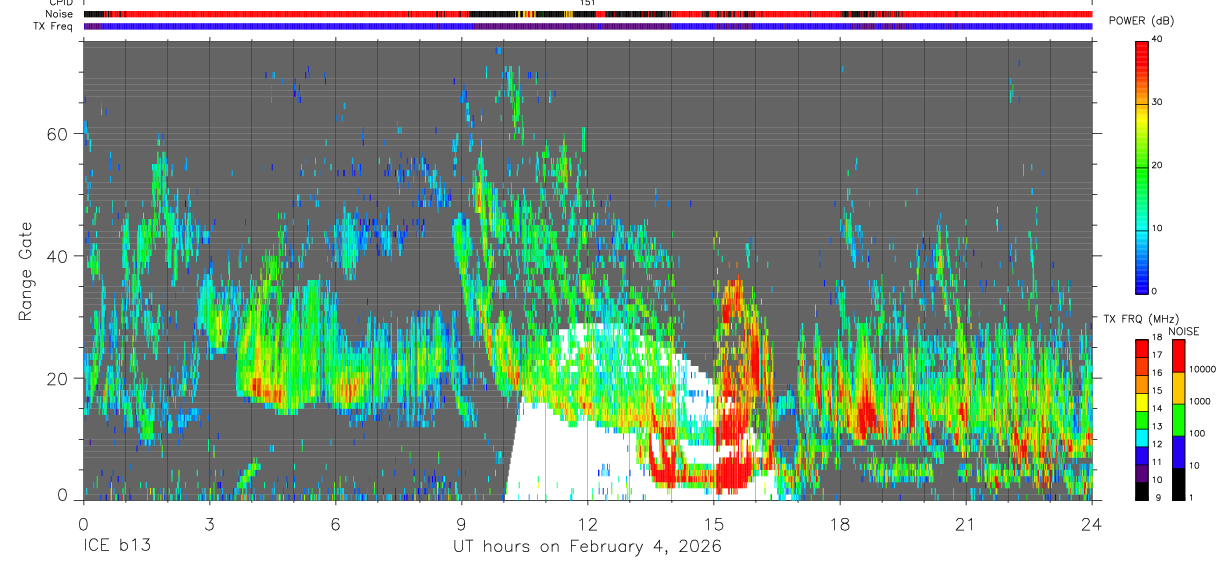1228x567 pixels.
Task: Select 'UT hours on February 4, 2026' axis title
Action: tap(587, 546)
